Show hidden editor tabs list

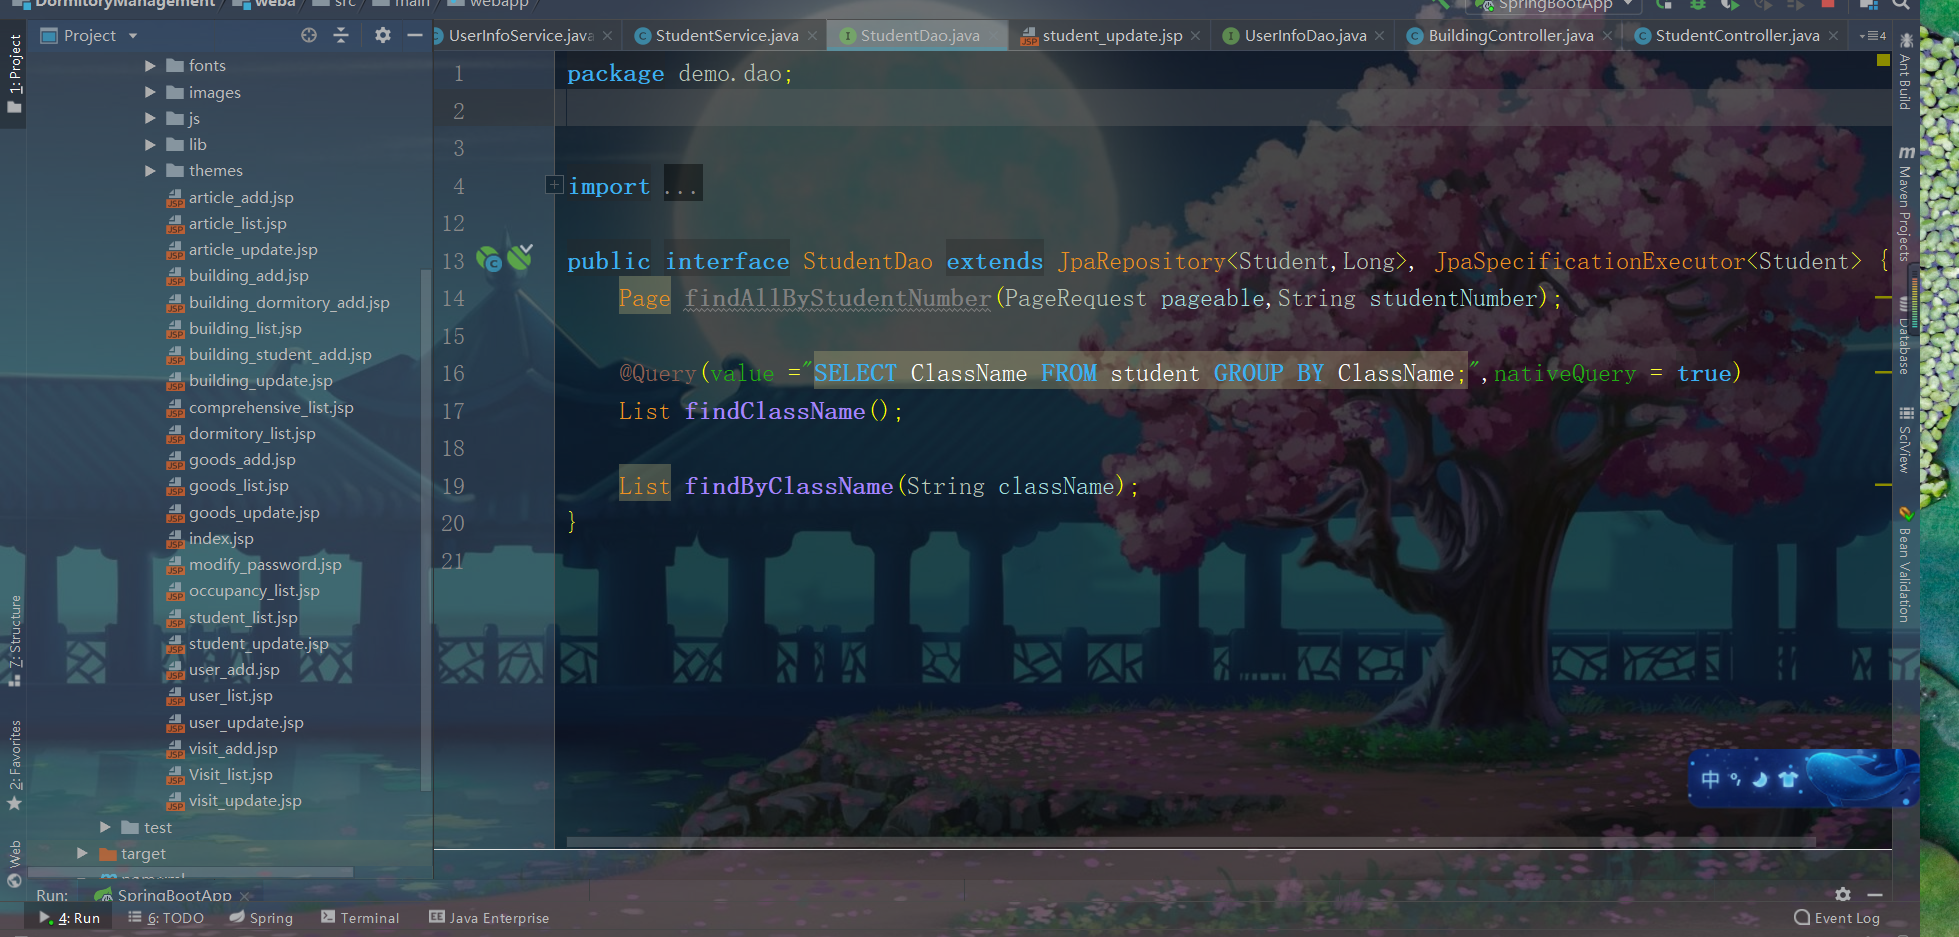tap(1872, 36)
